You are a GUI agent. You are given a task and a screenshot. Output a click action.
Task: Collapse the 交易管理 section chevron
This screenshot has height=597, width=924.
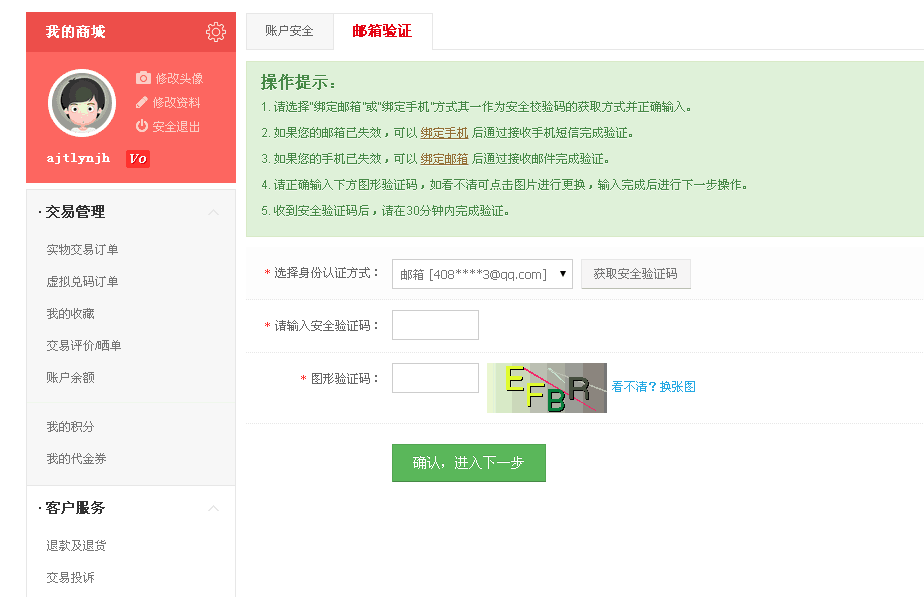(x=214, y=212)
